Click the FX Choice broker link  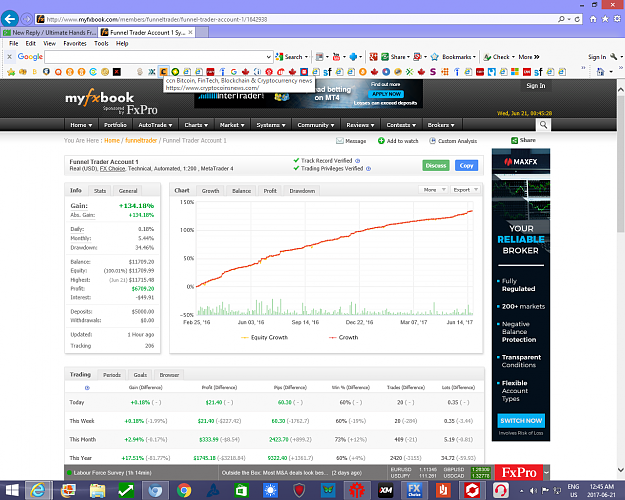coord(112,169)
